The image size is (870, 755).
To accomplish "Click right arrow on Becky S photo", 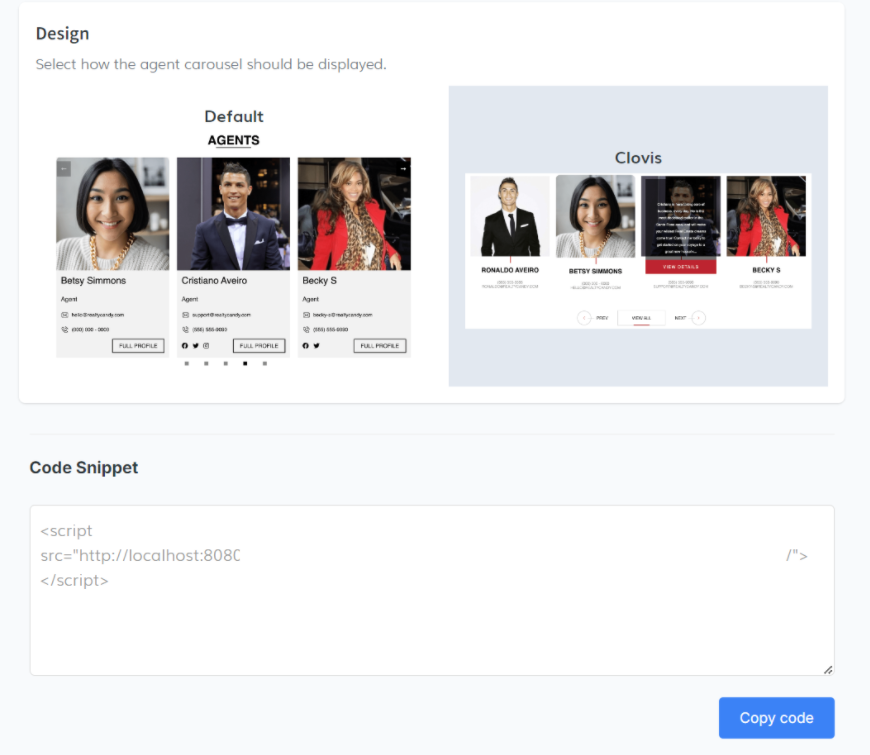I will coord(403,168).
